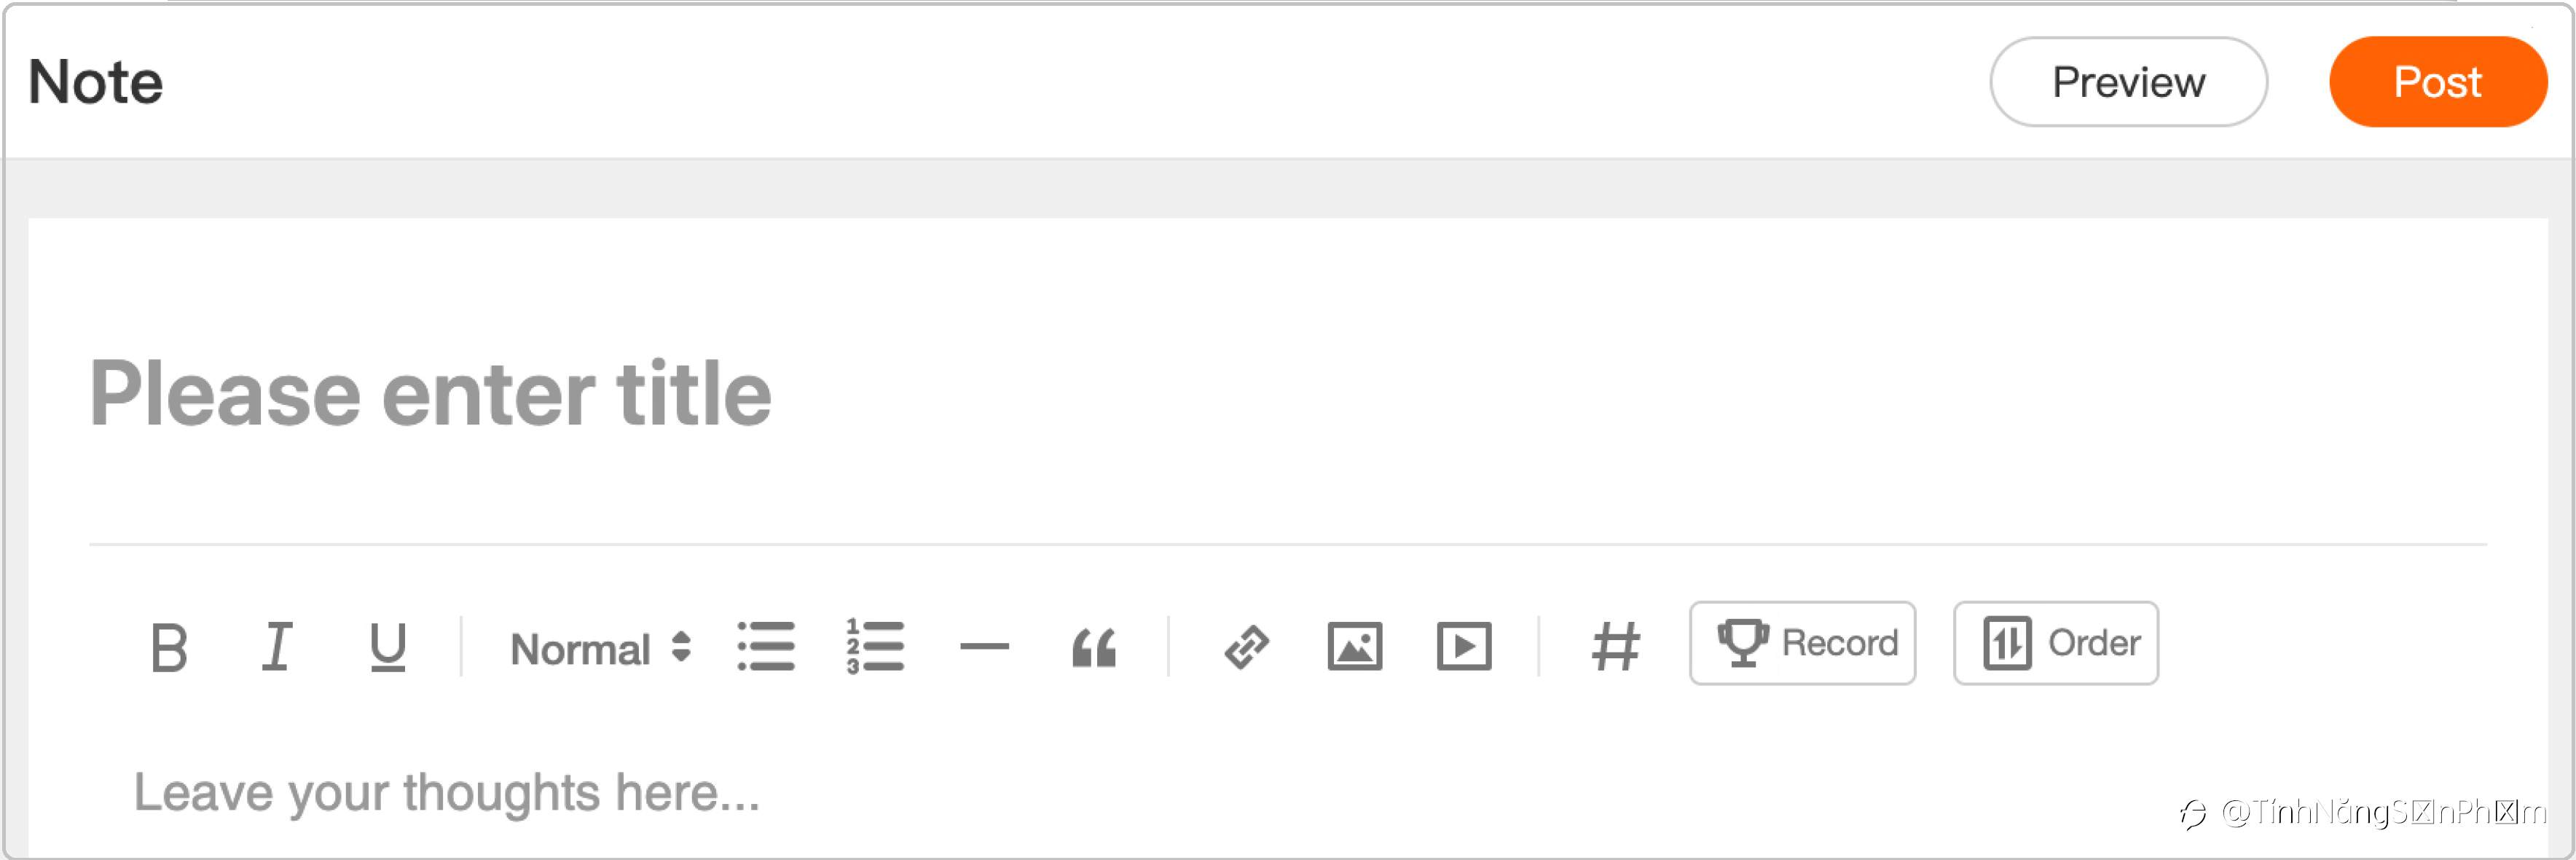Focus the 'Please enter title' field
The height and width of the screenshot is (860, 2576).
(1288, 394)
